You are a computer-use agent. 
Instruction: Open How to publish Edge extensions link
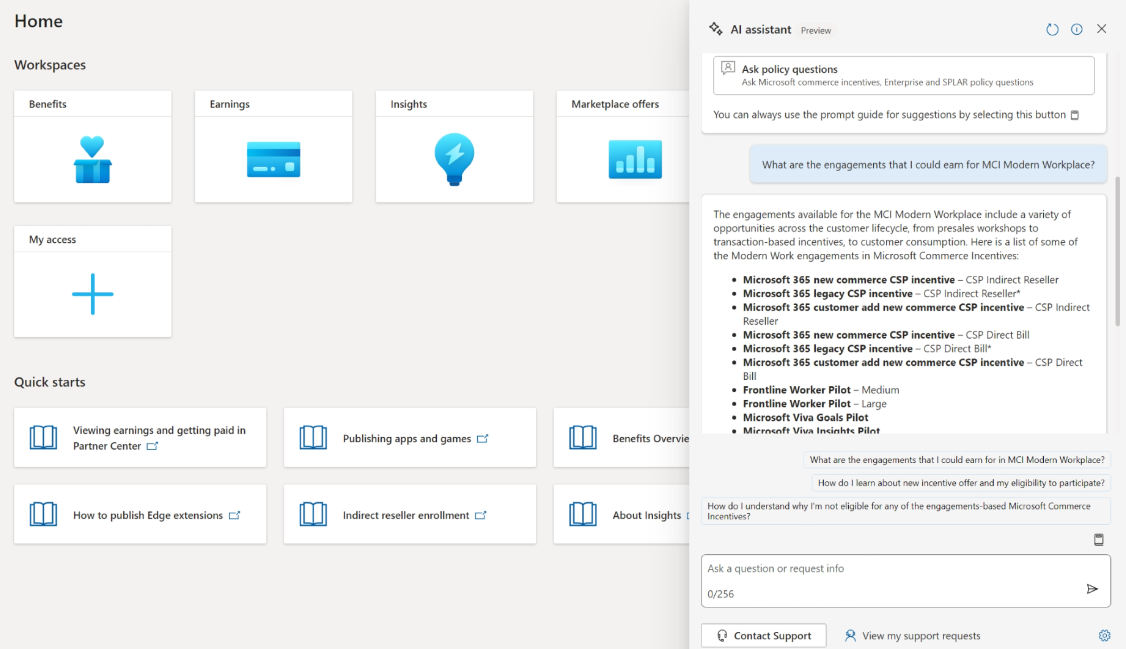pos(148,515)
